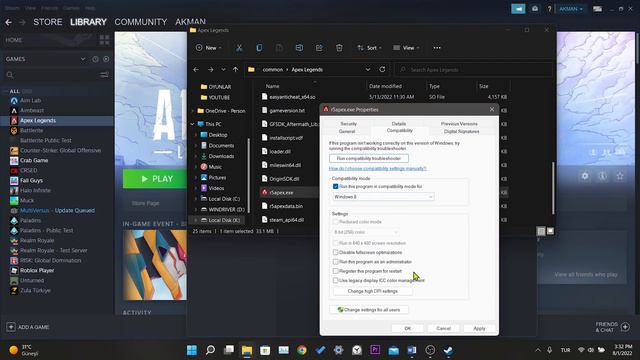Open taskbar Search
The height and width of the screenshot is (360, 640).
tap(210, 350)
